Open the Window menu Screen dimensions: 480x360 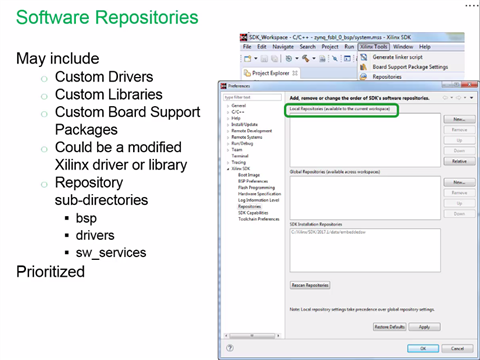[403, 47]
